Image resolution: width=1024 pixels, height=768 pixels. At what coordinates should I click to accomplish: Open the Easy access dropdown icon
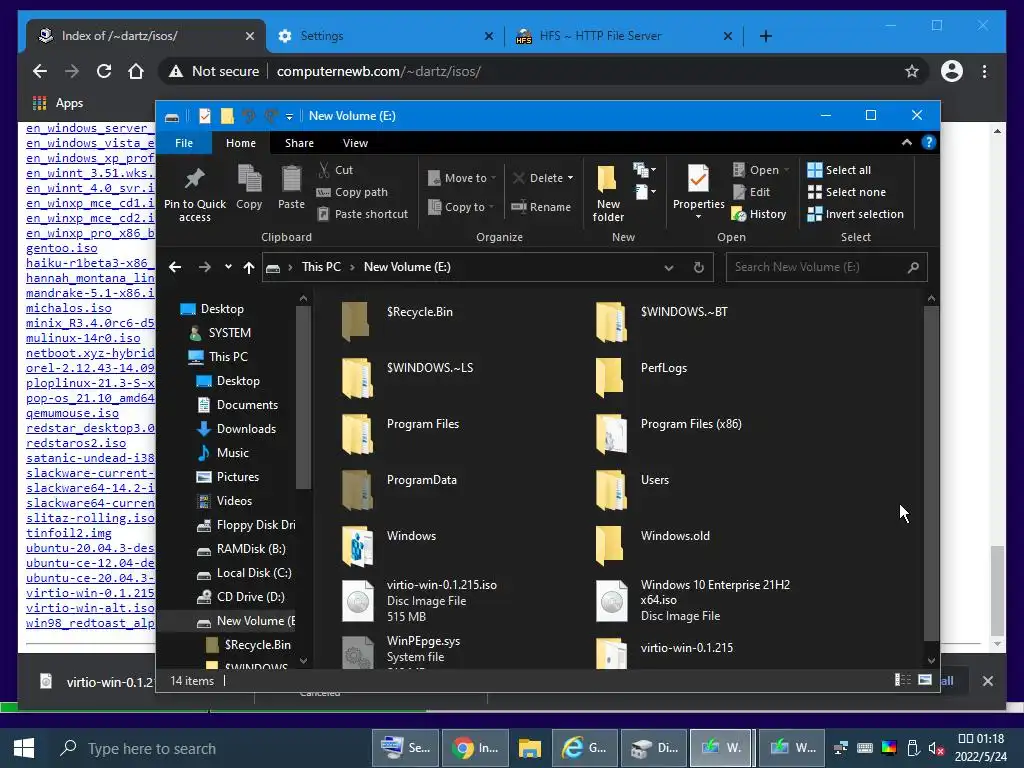pos(645,192)
